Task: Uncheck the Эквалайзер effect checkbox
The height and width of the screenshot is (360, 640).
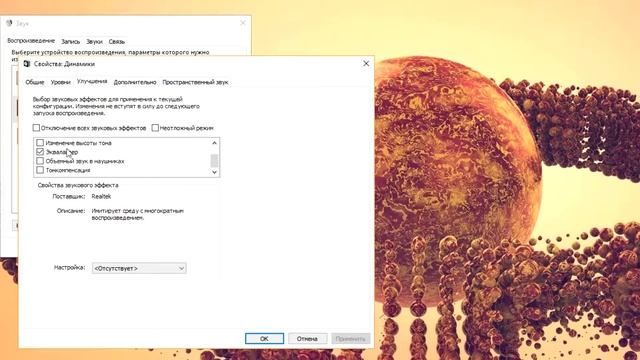Action: pyautogui.click(x=40, y=152)
